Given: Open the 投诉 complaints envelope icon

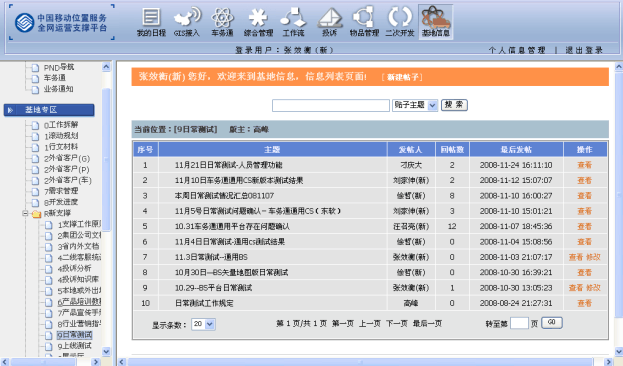Looking at the screenshot, I should [329, 22].
